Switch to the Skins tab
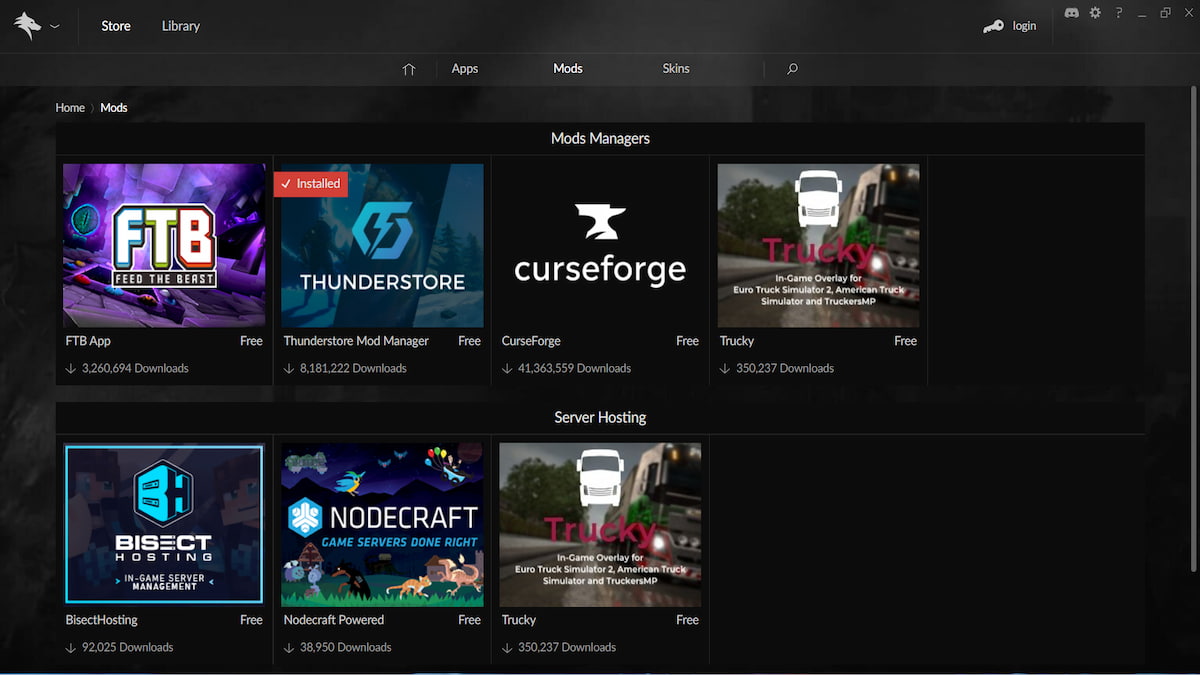1200x675 pixels. click(x=676, y=69)
